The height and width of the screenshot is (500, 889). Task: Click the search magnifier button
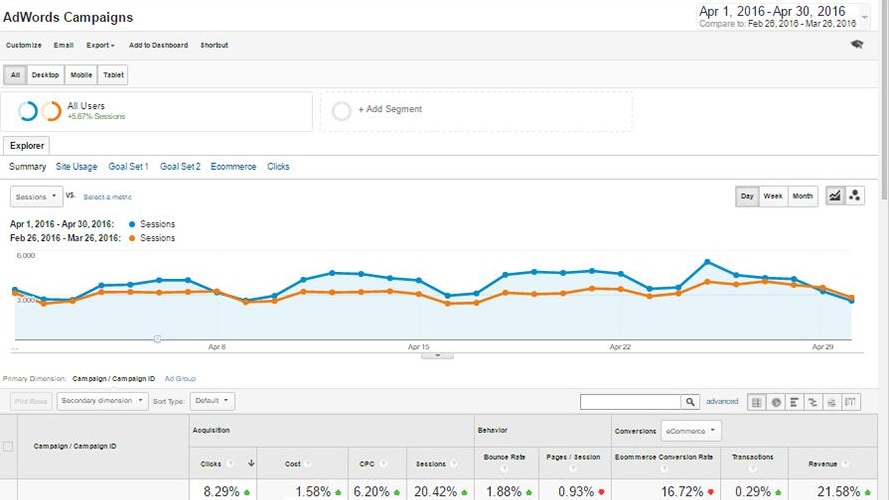click(689, 402)
